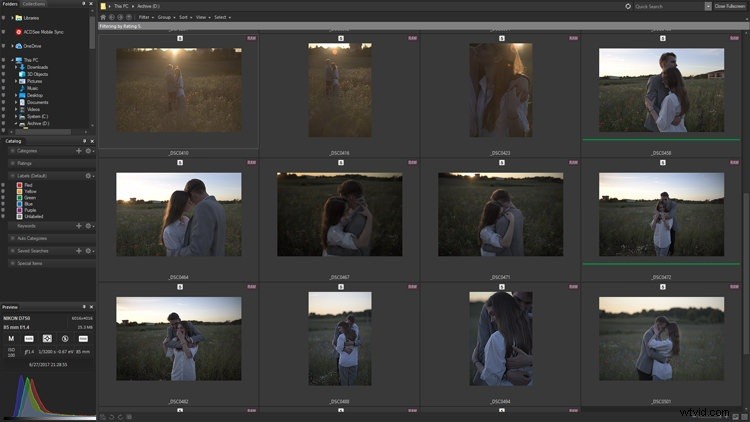
Task: Click in the Quick Search input field
Action: click(669, 6)
